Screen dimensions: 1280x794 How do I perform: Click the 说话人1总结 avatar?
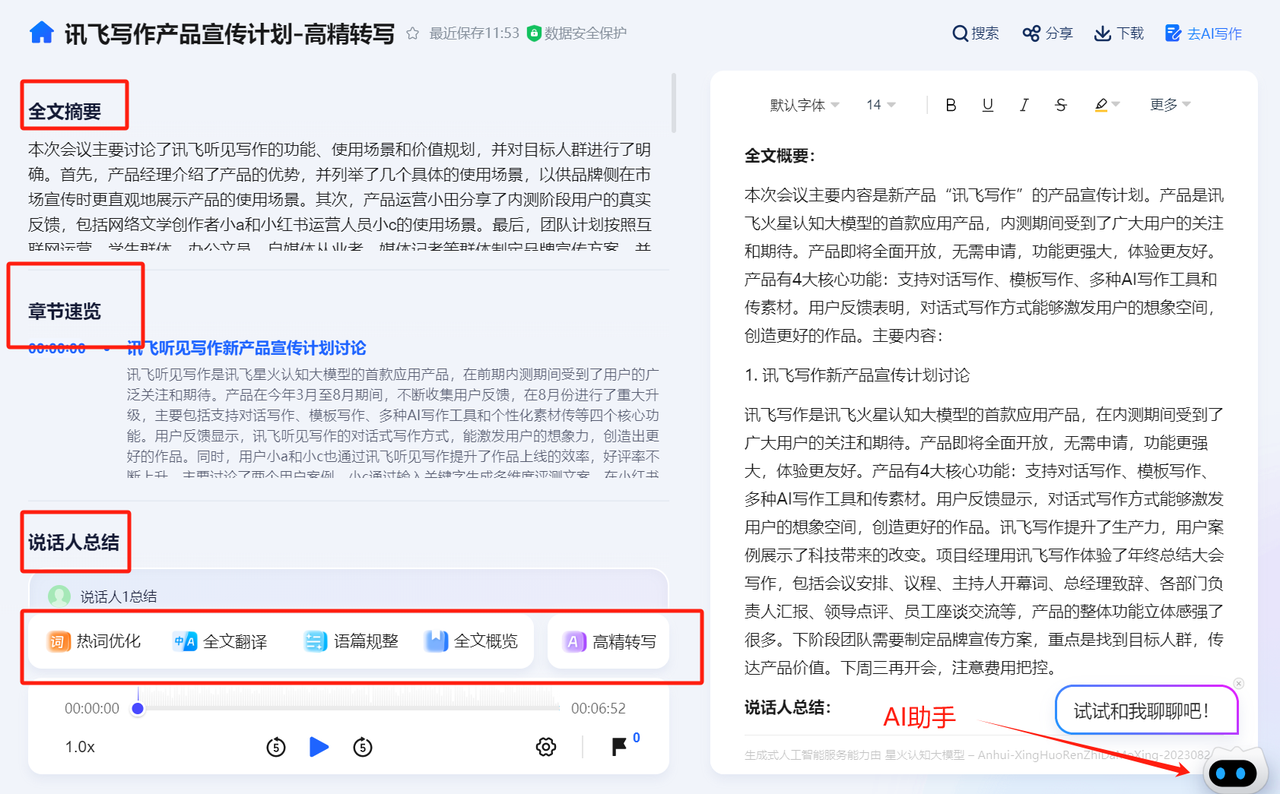[60, 596]
